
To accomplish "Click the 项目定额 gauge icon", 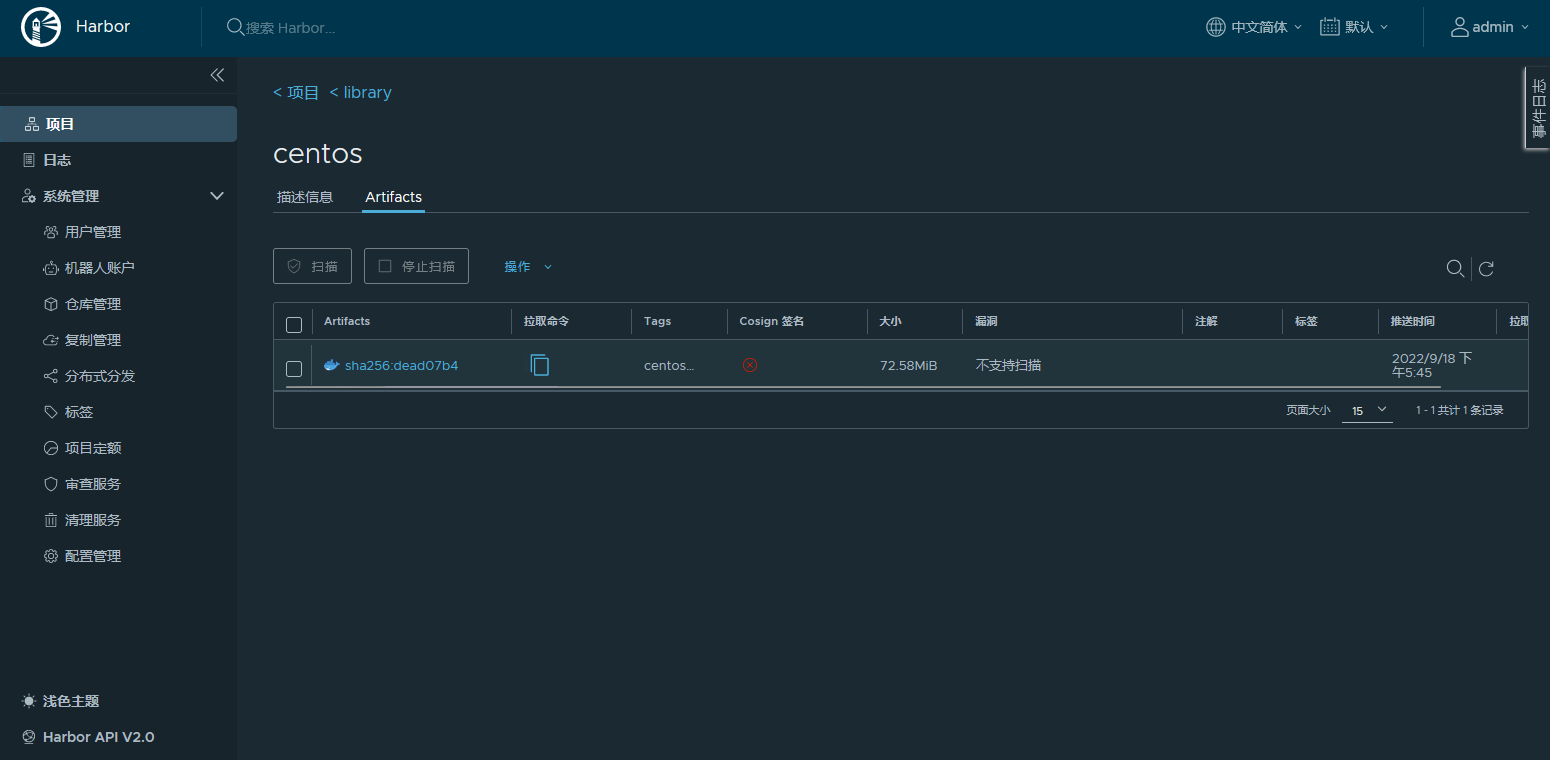I will 51,448.
